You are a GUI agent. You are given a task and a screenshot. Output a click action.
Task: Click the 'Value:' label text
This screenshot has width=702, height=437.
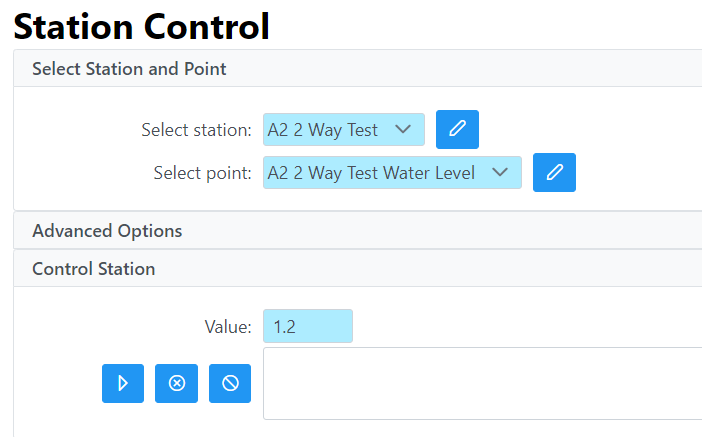[227, 327]
